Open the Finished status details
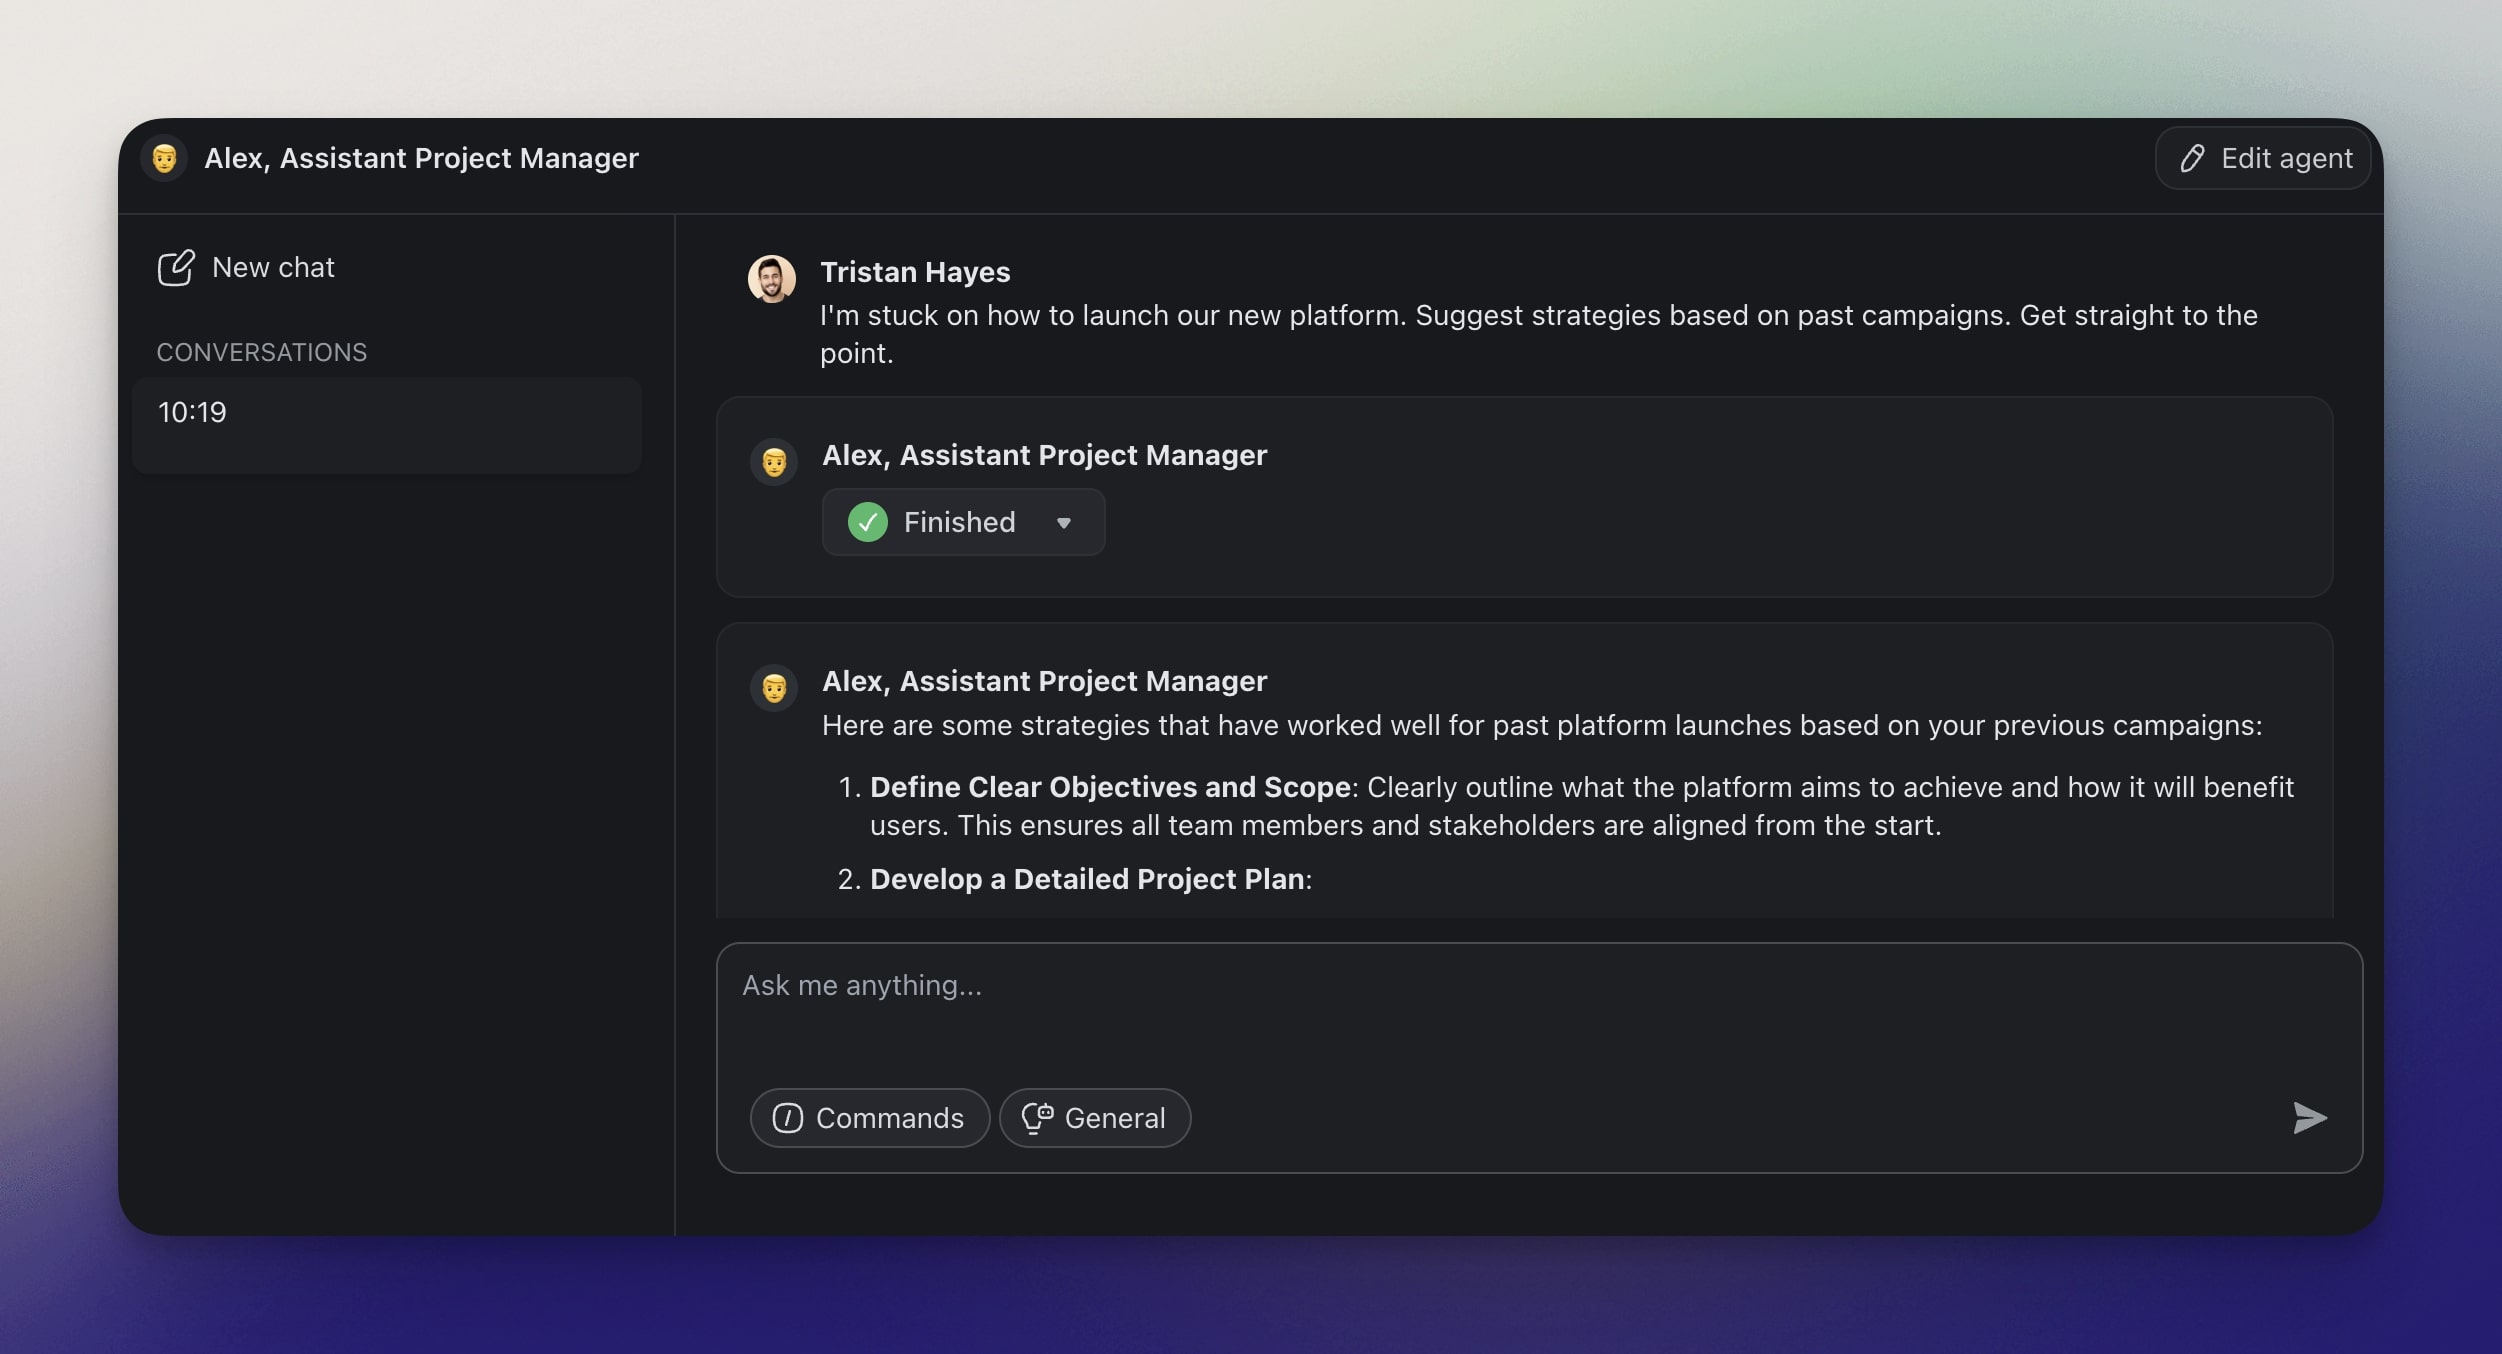The width and height of the screenshot is (2502, 1354). coord(958,522)
